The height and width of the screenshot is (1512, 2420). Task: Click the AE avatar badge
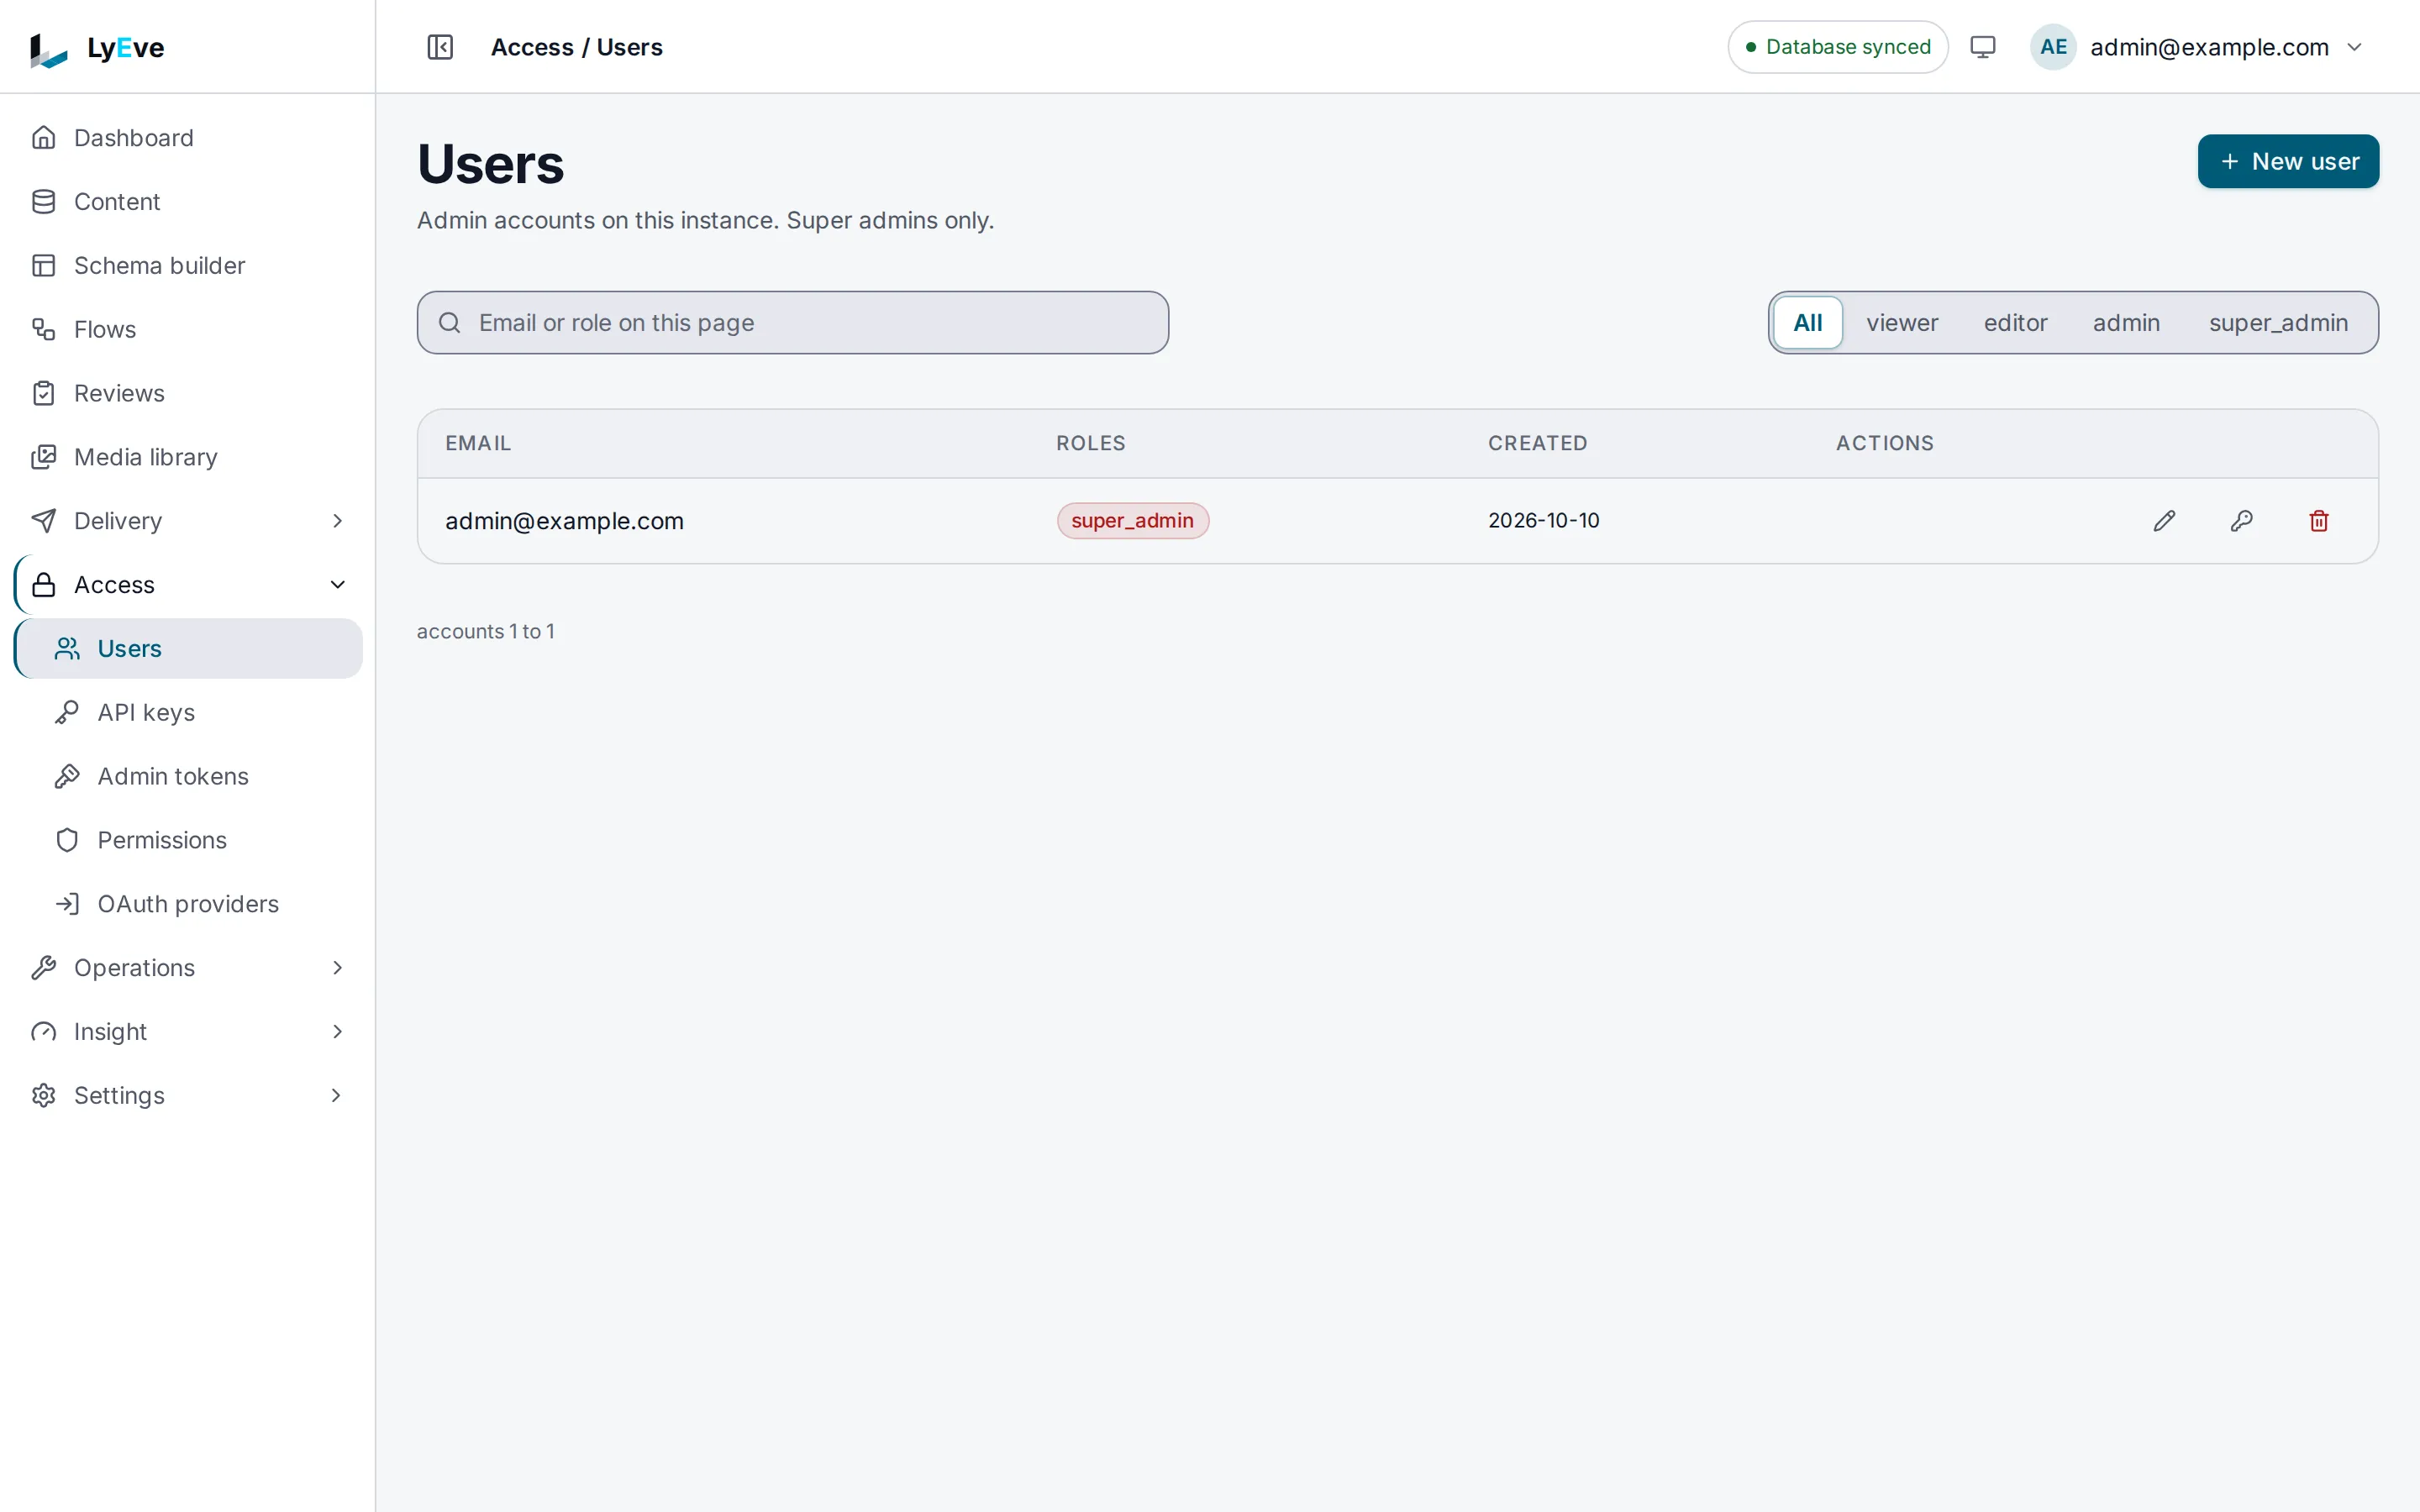(x=2053, y=47)
